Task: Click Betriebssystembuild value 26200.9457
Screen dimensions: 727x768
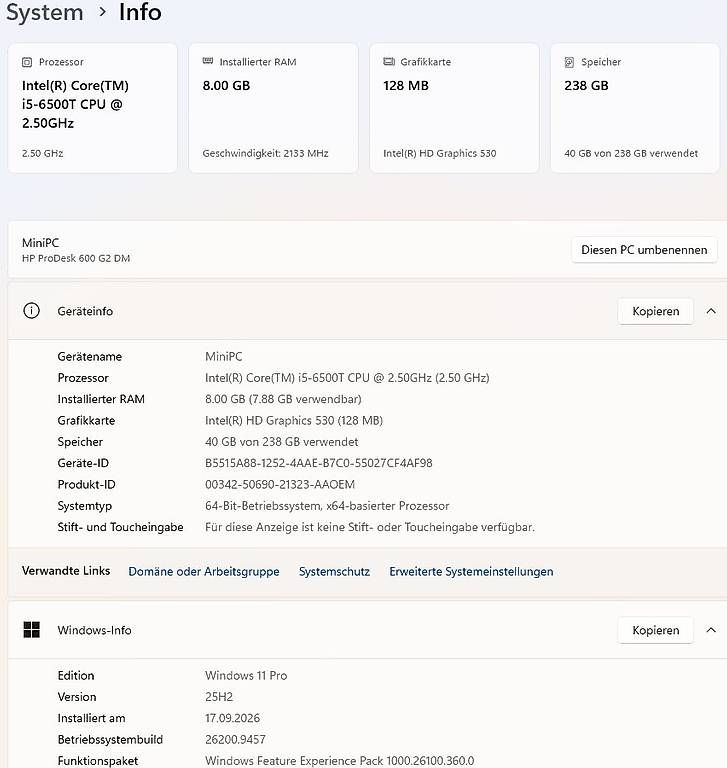Action: (x=235, y=740)
